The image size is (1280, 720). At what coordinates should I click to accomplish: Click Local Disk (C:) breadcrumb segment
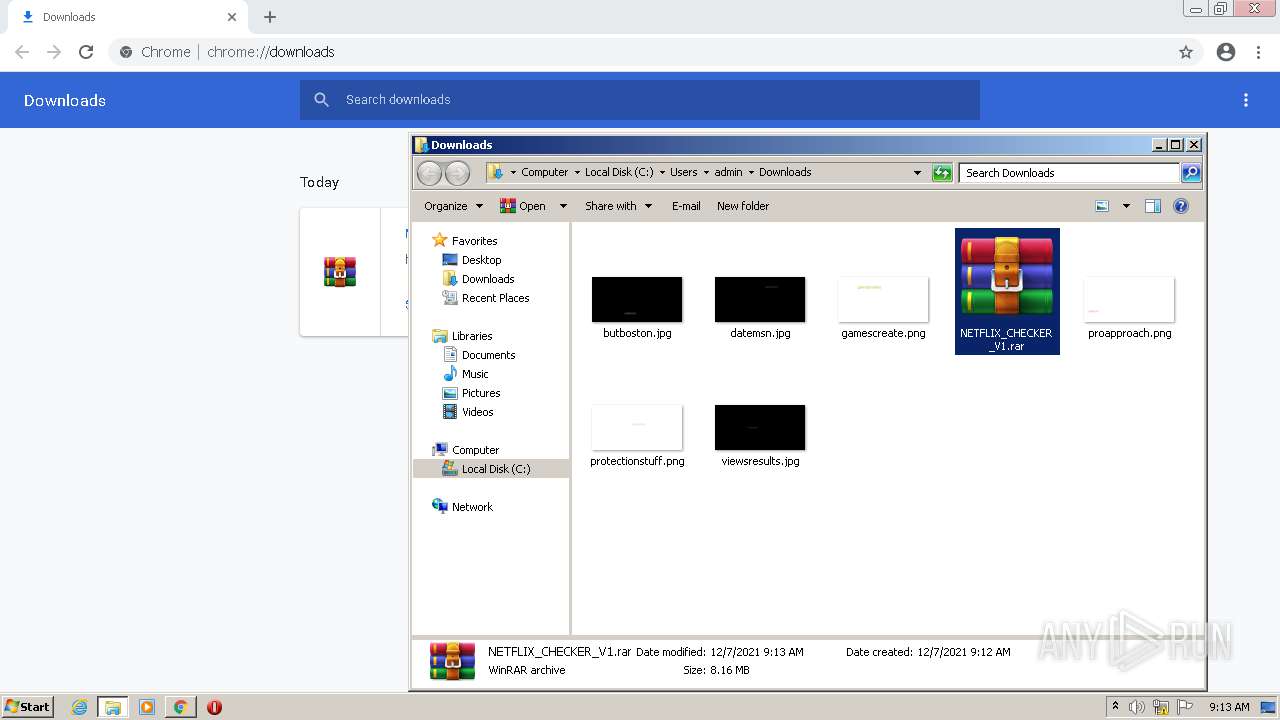tap(619, 172)
